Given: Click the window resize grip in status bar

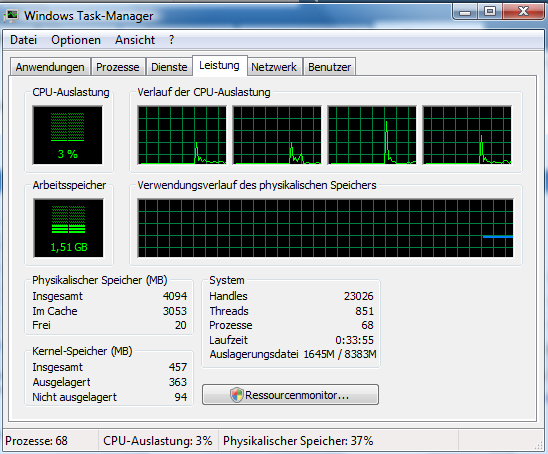Looking at the screenshot, I should [x=539, y=445].
